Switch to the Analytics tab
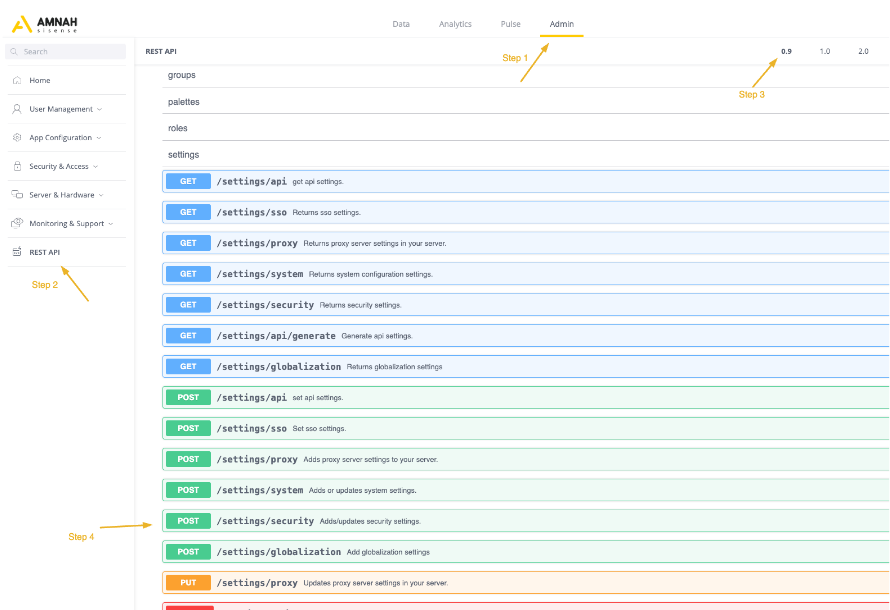 (455, 24)
